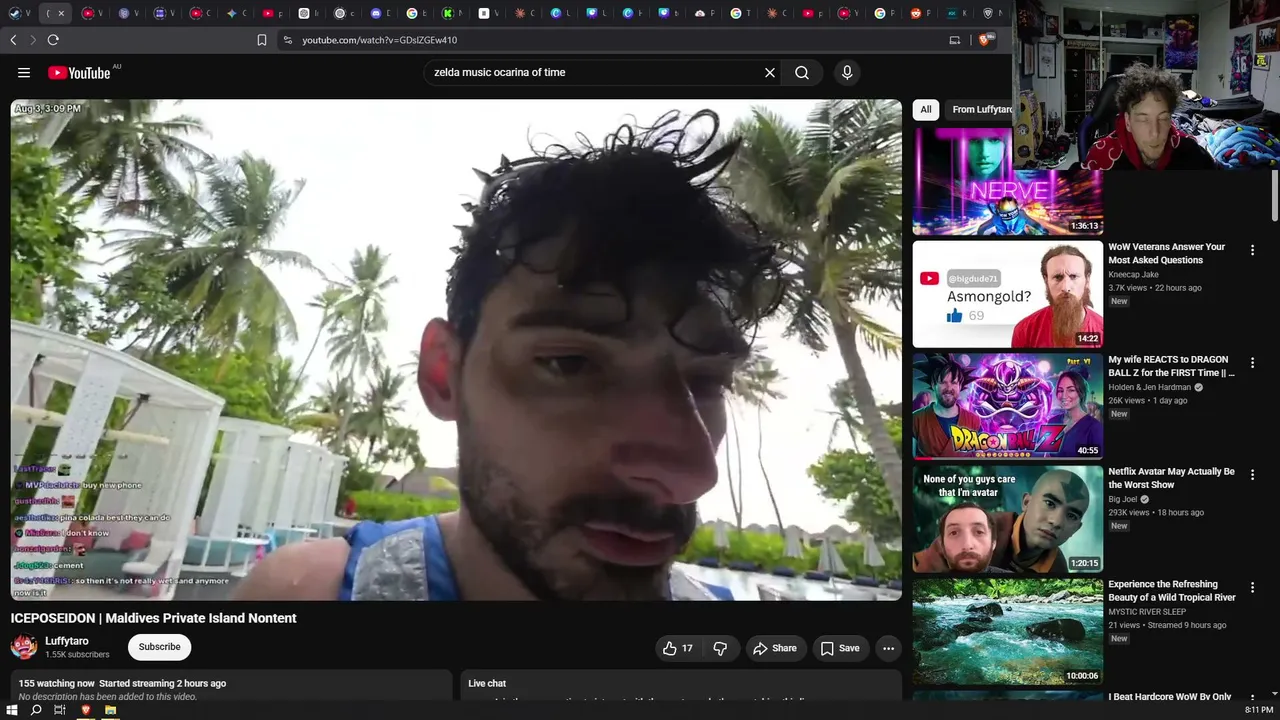Image resolution: width=1280 pixels, height=720 pixels.
Task: Click the Share button
Action: 775,648
